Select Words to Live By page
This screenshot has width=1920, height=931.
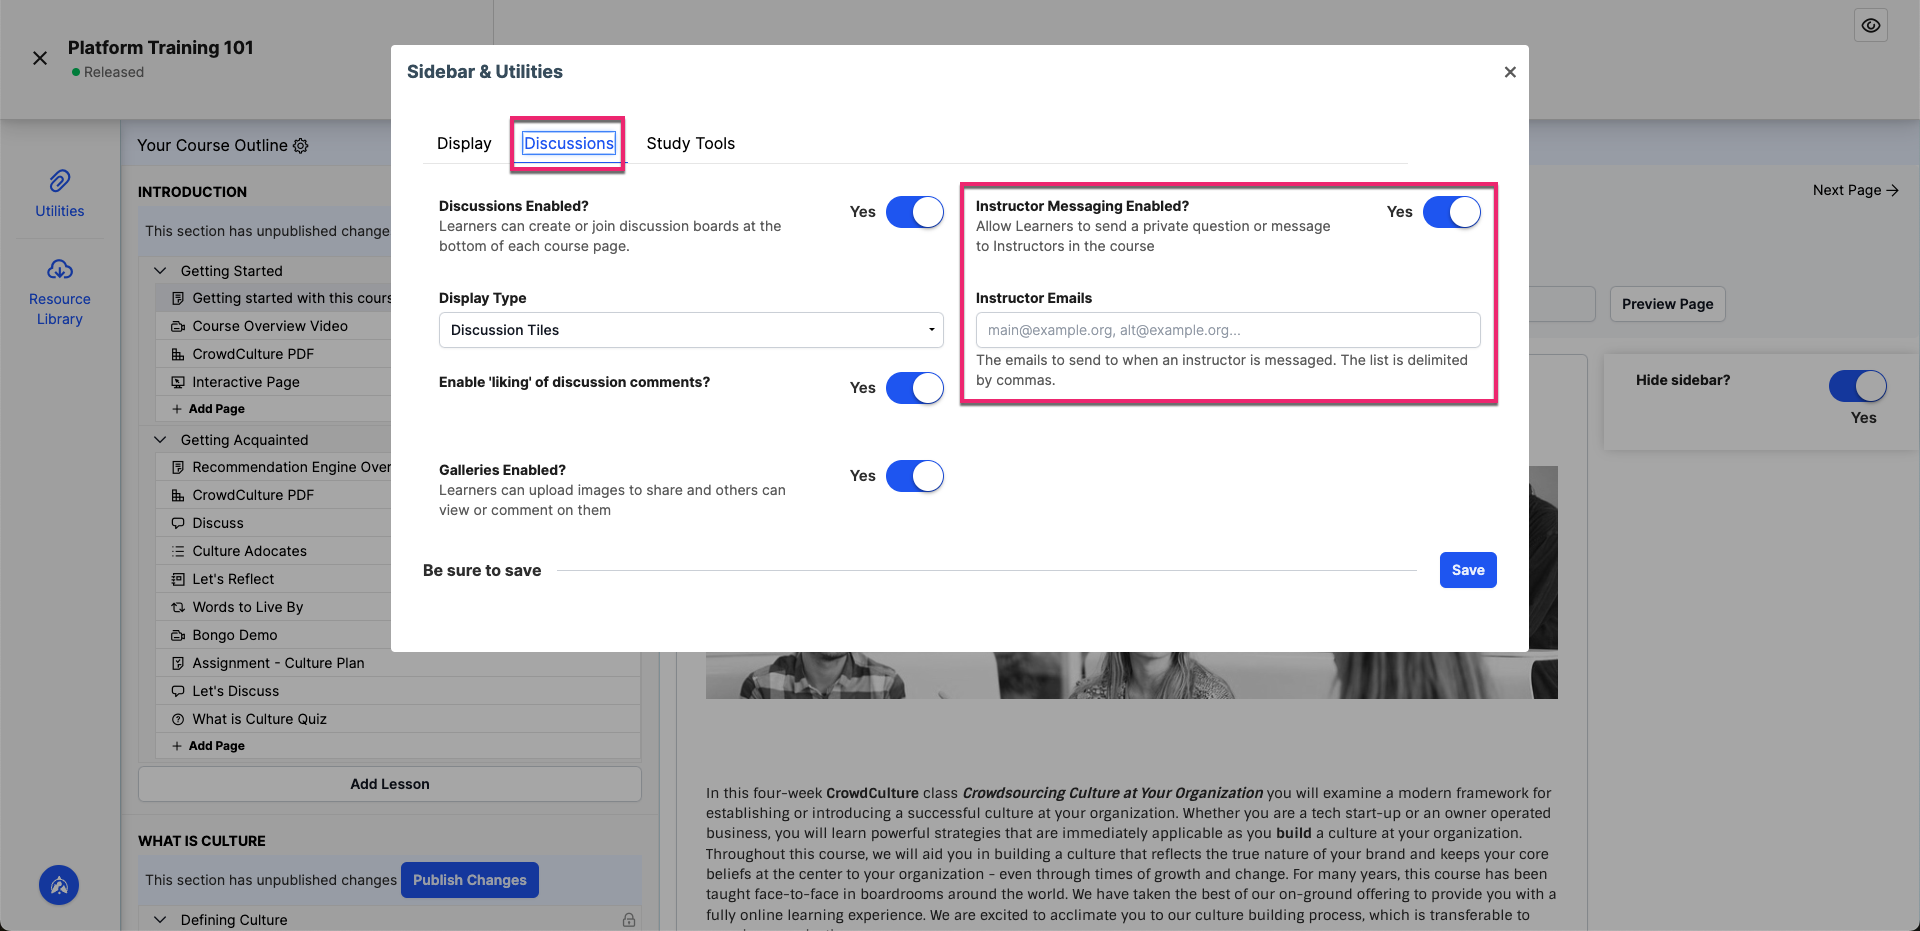(248, 607)
